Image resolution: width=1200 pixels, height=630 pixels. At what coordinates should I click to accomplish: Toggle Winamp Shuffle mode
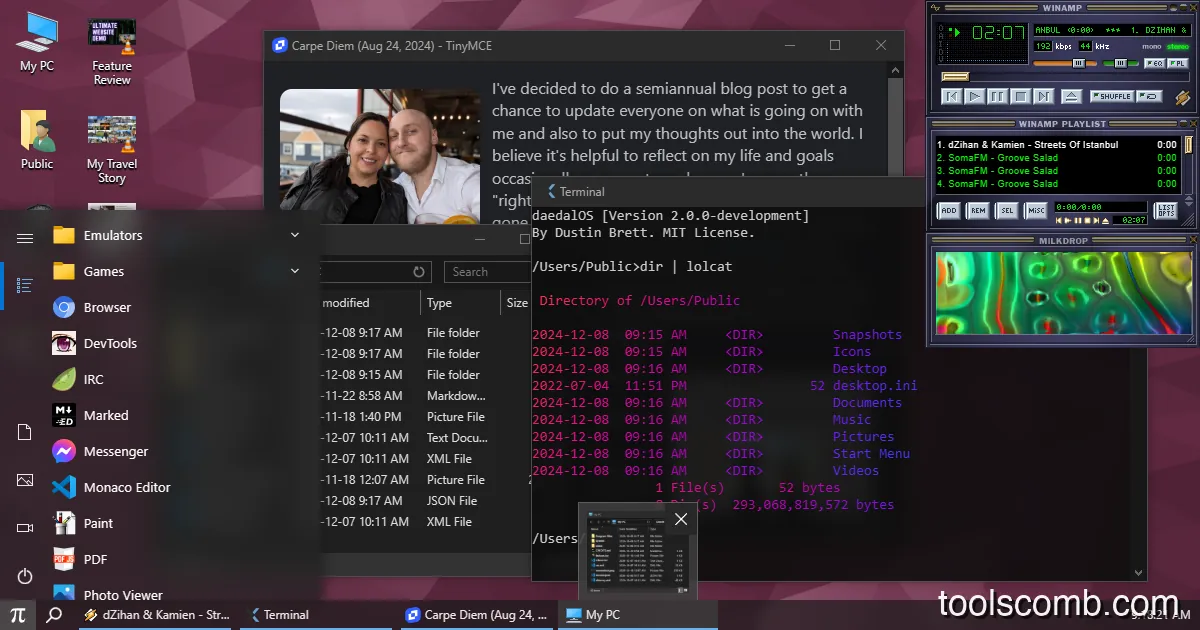tap(1112, 96)
